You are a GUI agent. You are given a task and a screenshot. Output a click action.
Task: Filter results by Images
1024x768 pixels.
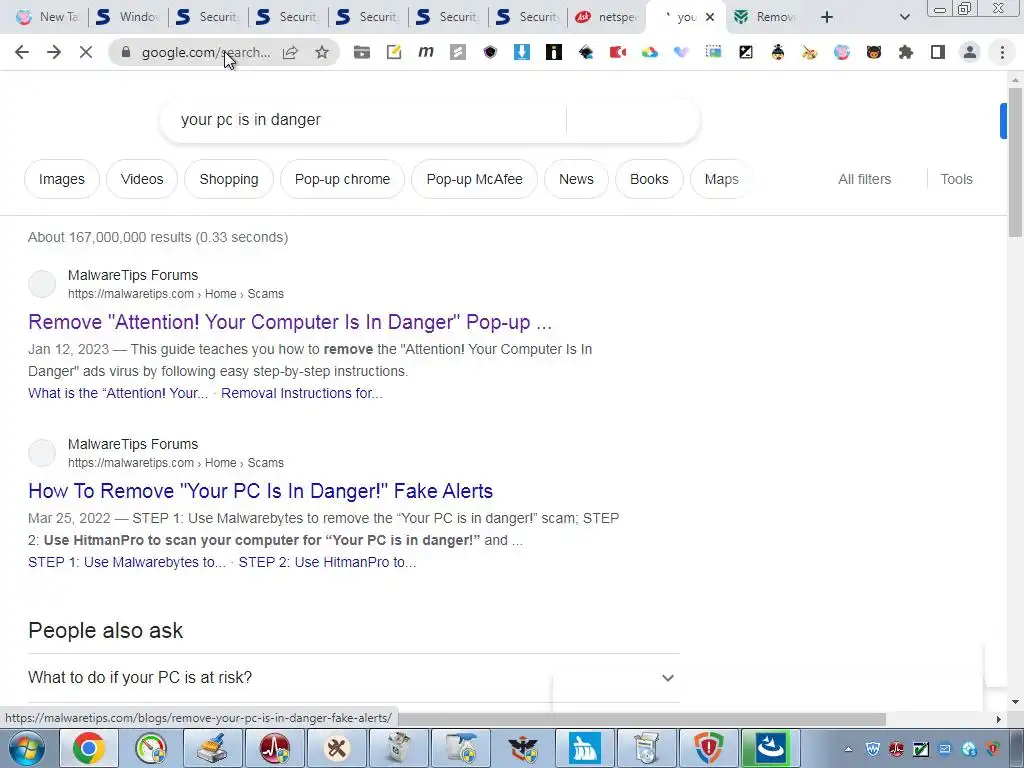click(61, 179)
